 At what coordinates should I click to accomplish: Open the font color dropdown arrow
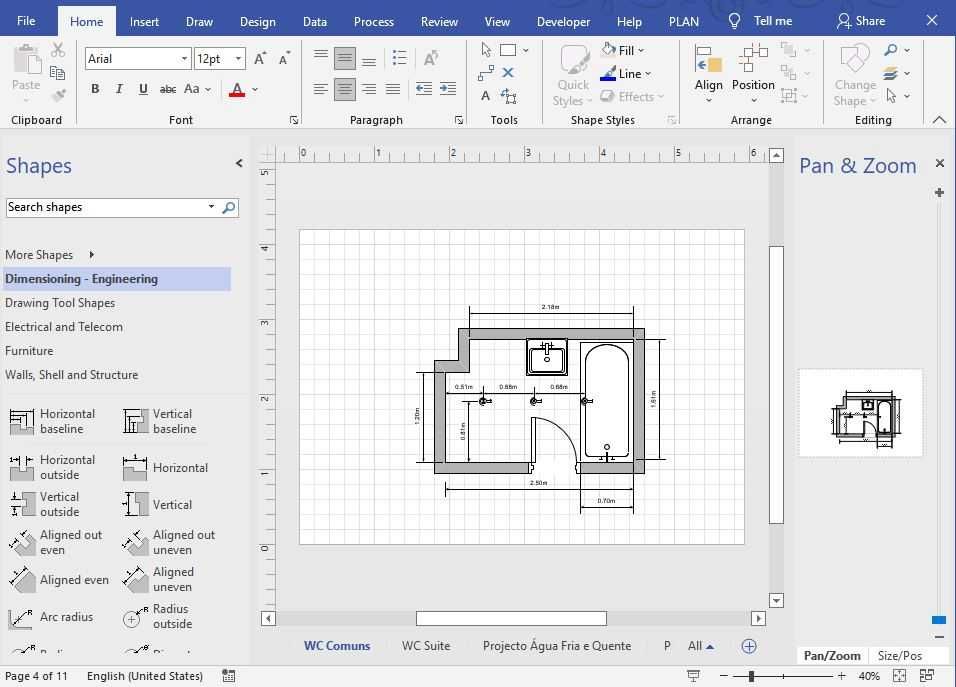(255, 90)
